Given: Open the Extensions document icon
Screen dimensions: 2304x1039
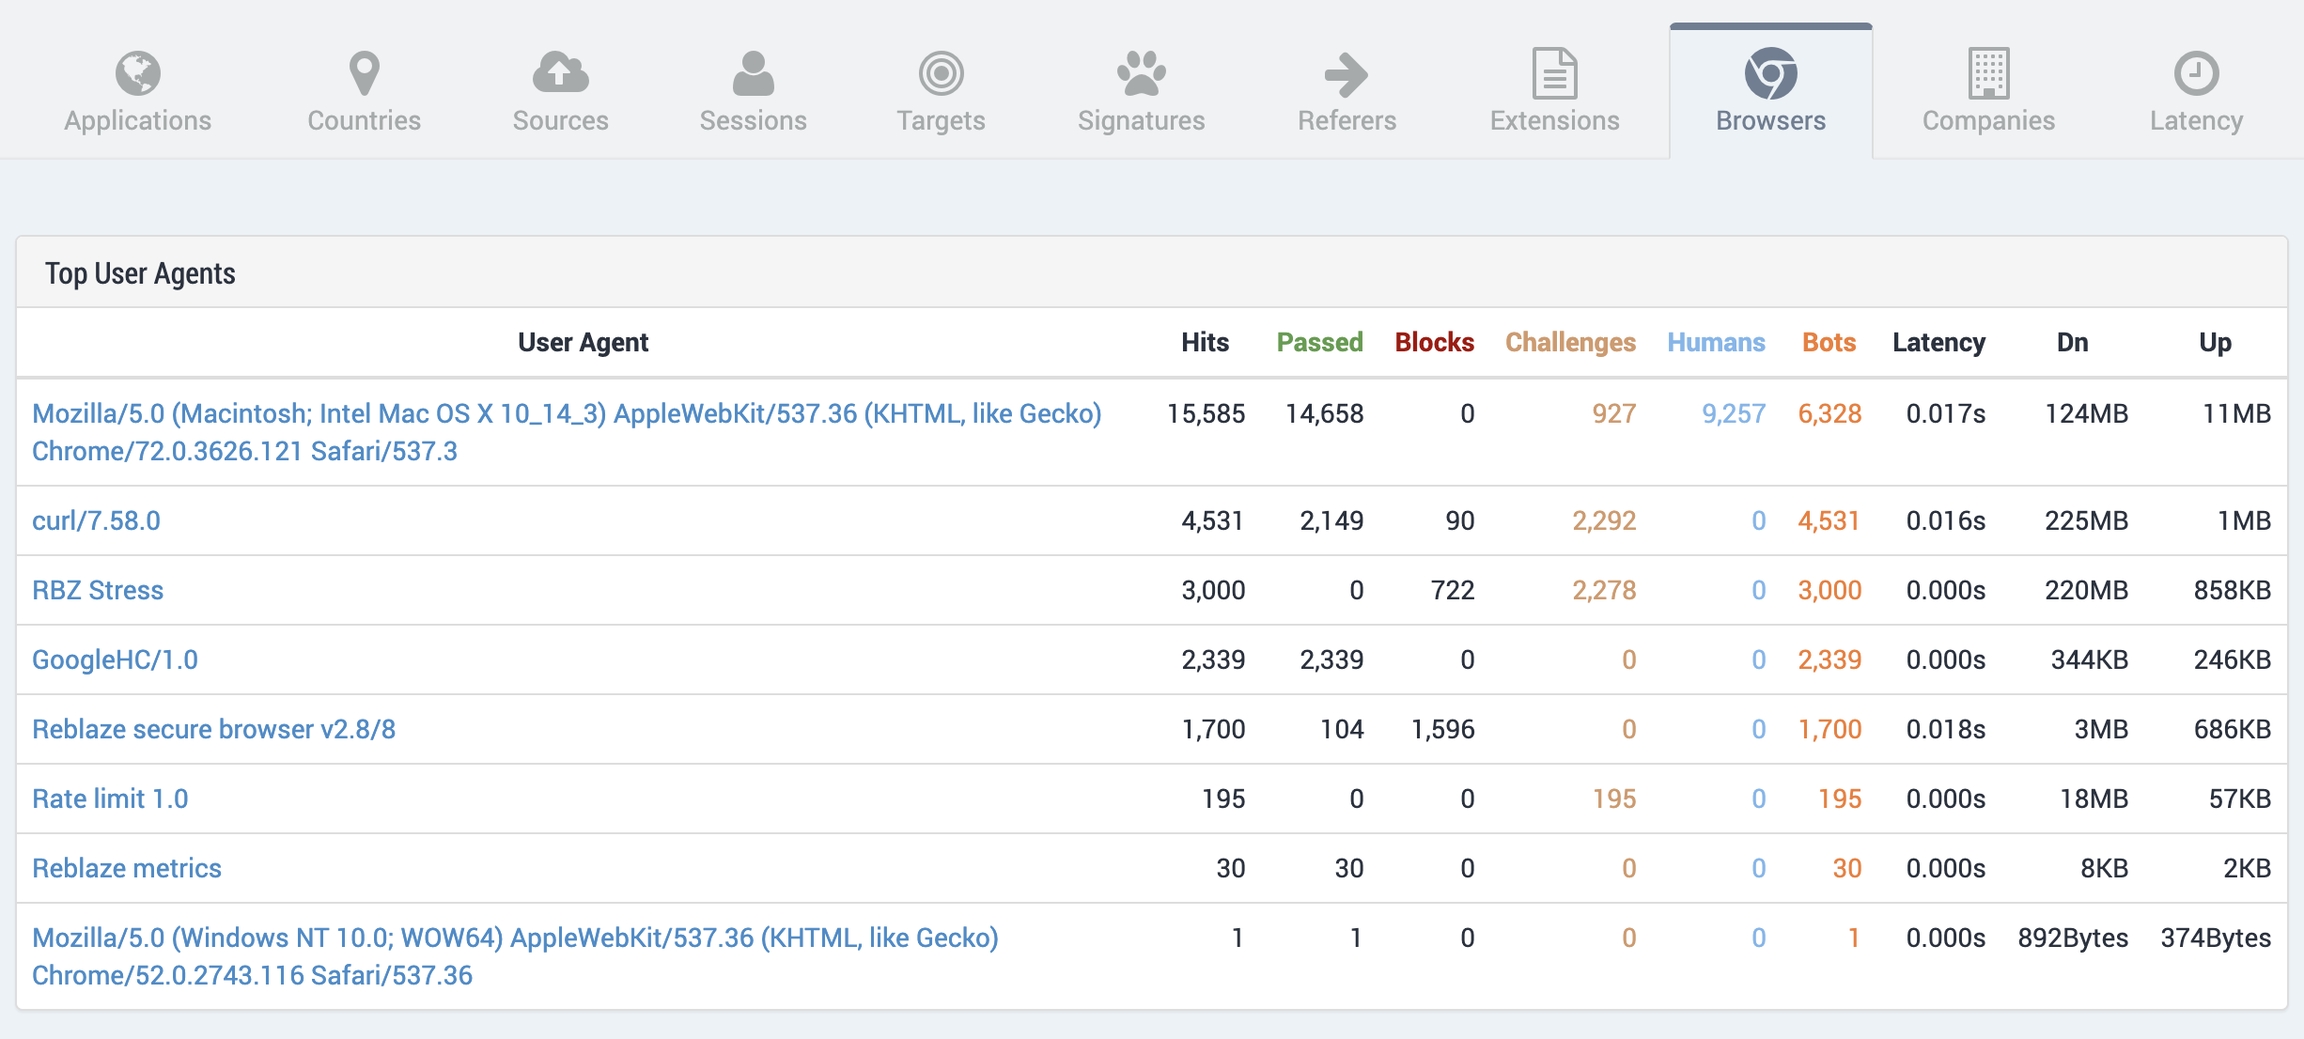Looking at the screenshot, I should (x=1554, y=73).
